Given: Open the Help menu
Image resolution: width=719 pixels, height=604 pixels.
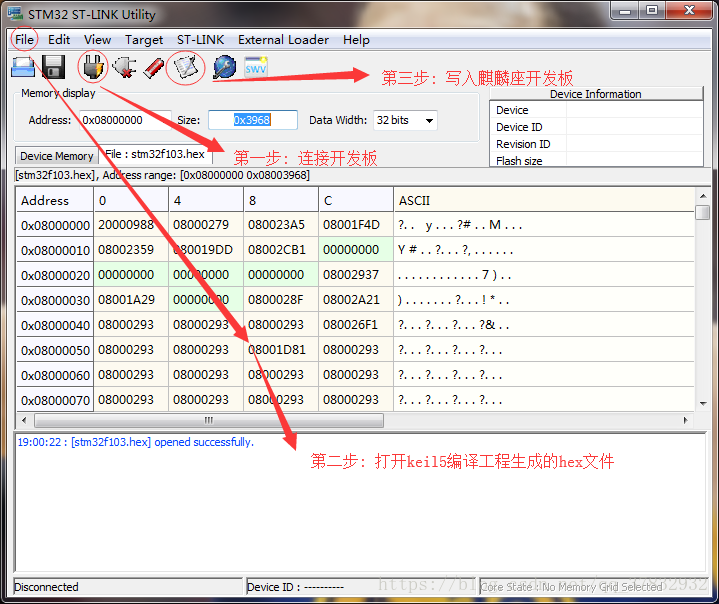Looking at the screenshot, I should [356, 39].
